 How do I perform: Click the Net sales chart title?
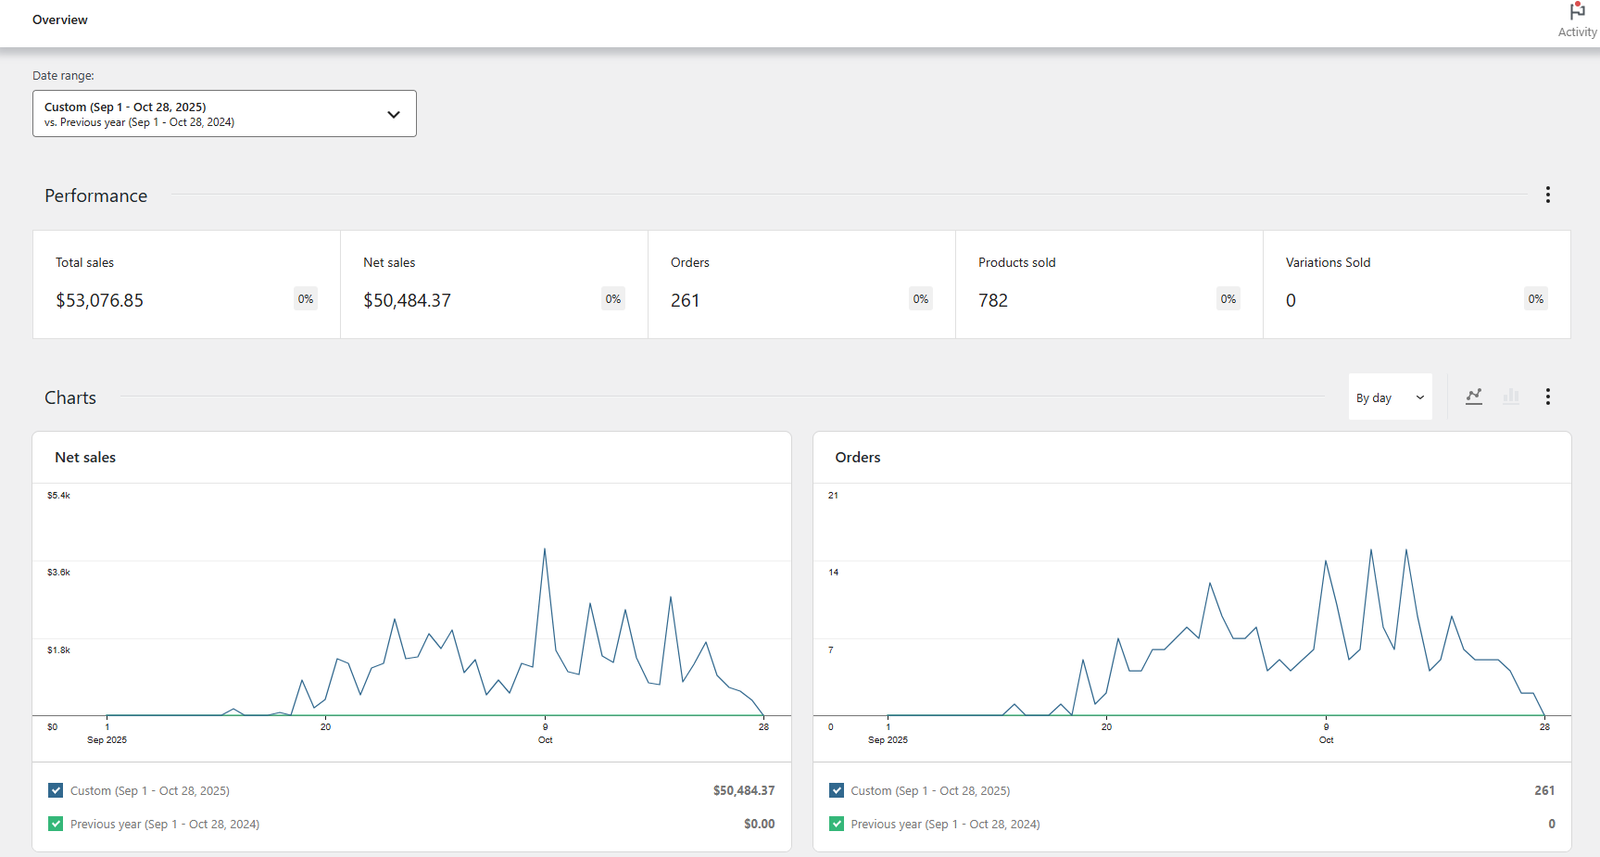[x=85, y=457]
